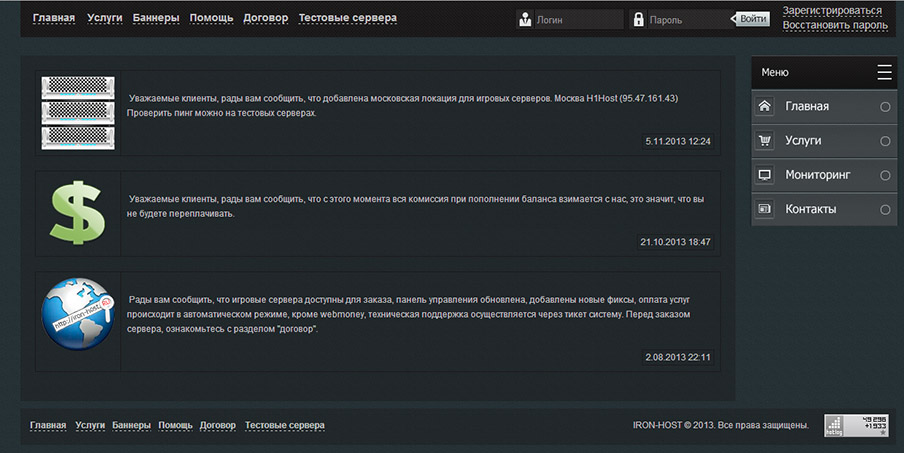Click the Восстановить пароль link
904x453 pixels.
(834, 25)
